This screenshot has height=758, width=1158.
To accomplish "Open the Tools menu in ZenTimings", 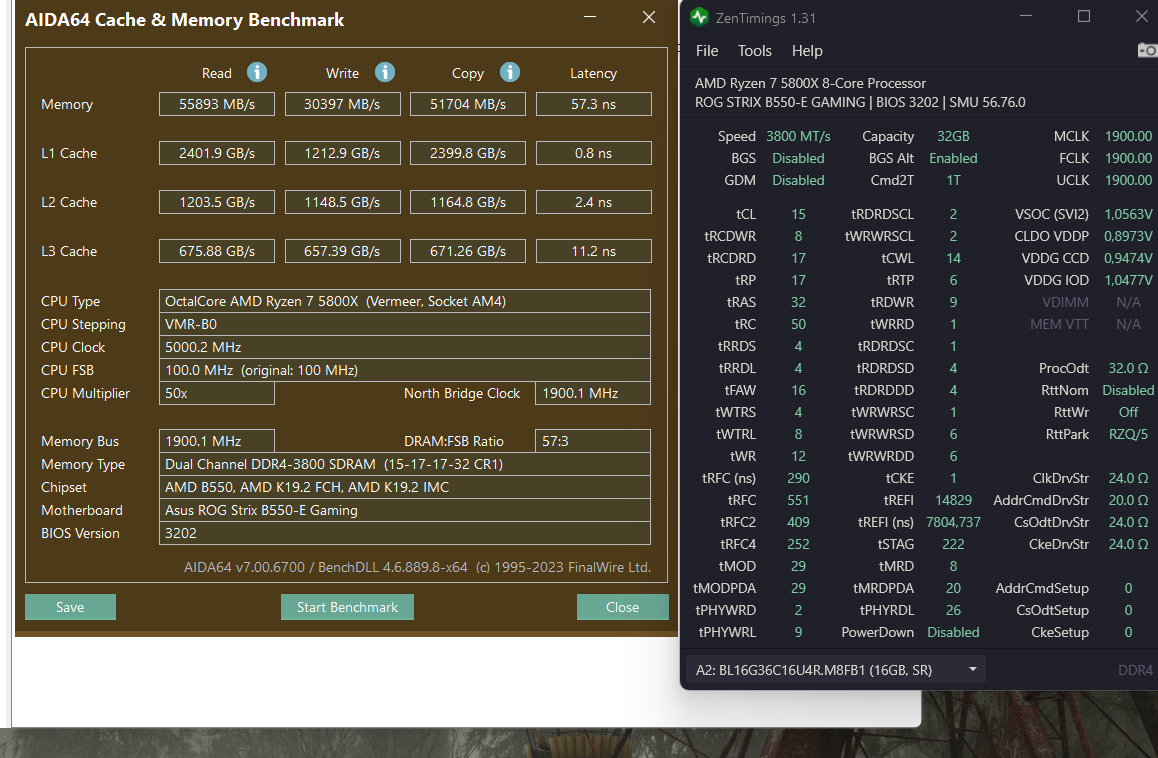I will tap(755, 51).
